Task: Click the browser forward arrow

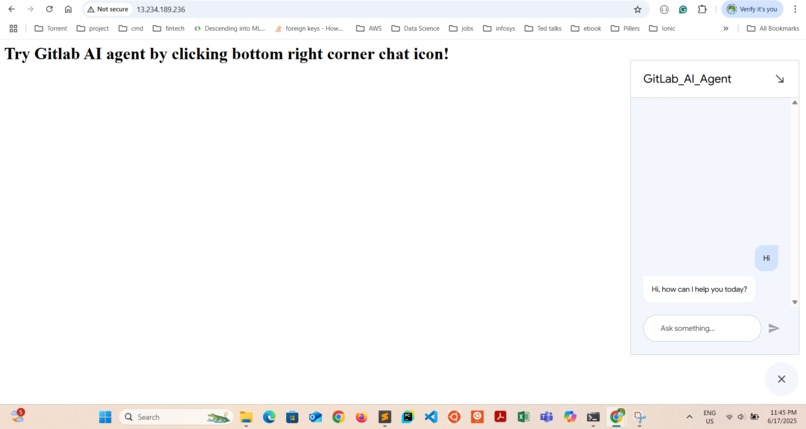Action: point(30,9)
